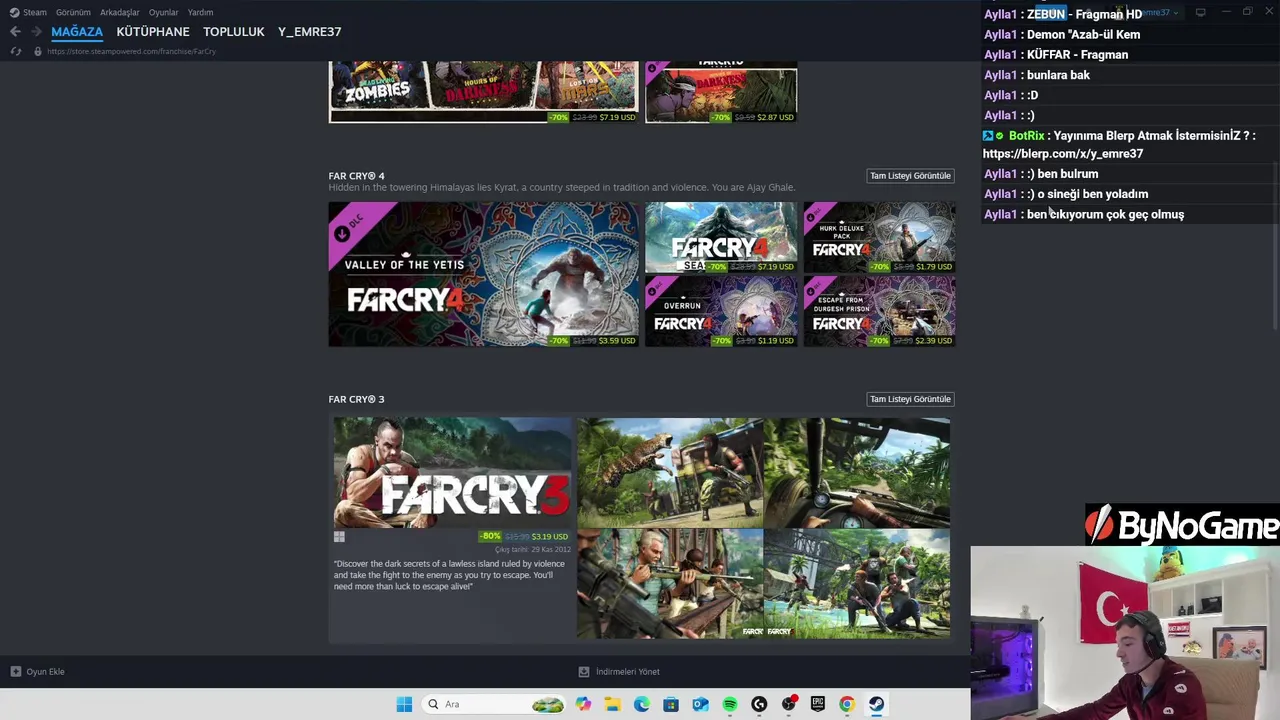The height and width of the screenshot is (720, 1280).
Task: Switch to Google Chrome in the taskbar
Action: pos(847,704)
